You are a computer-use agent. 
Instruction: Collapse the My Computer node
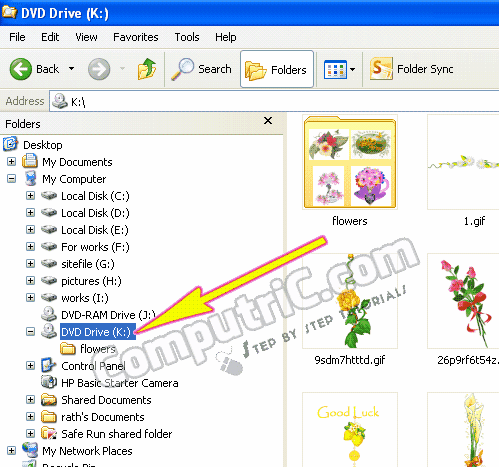11,179
